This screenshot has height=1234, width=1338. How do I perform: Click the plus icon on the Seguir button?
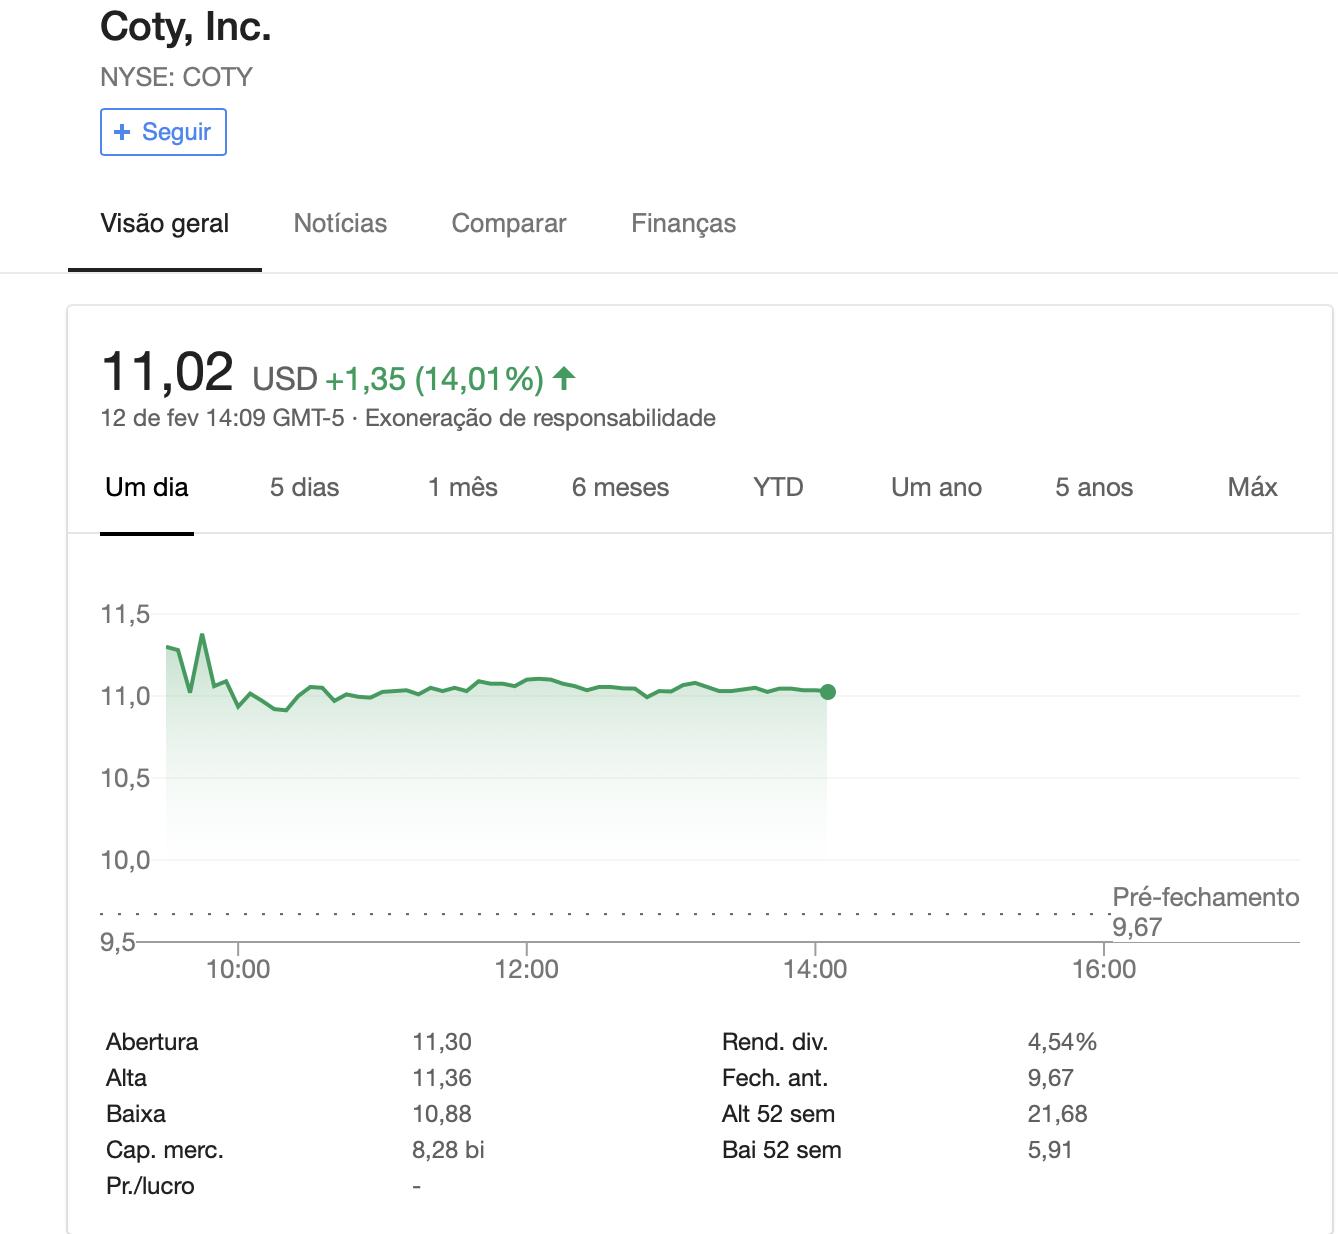click(x=123, y=132)
